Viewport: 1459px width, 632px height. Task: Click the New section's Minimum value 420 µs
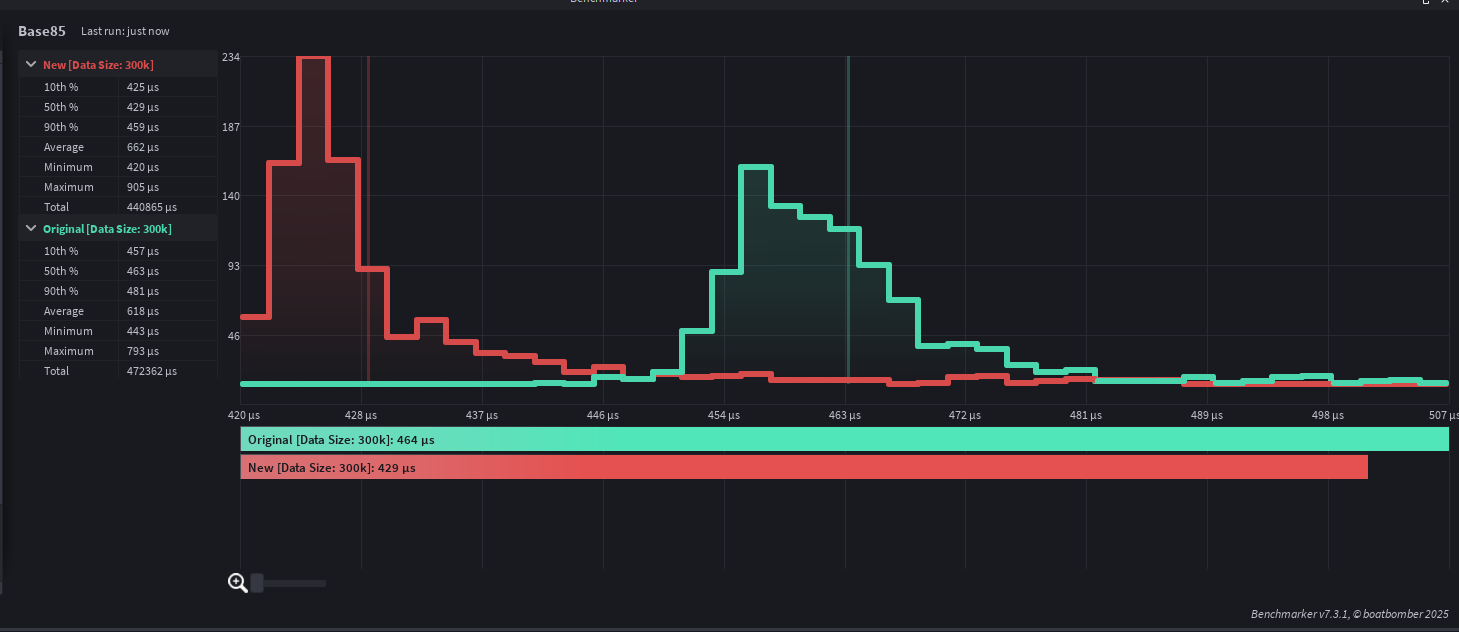tap(142, 167)
